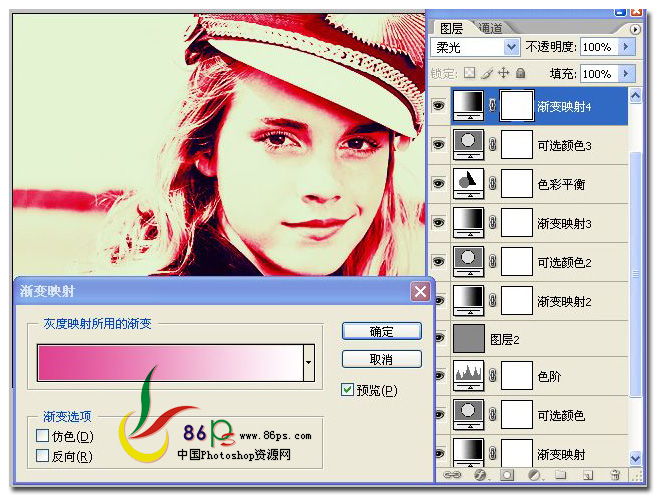Select the 可选颜色2 layer name
This screenshot has width=660, height=500.
click(564, 263)
